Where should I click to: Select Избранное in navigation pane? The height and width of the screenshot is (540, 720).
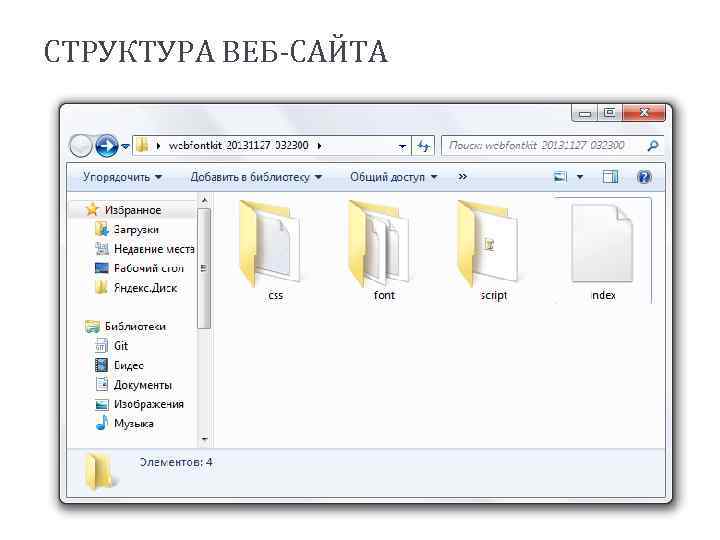pos(132,210)
